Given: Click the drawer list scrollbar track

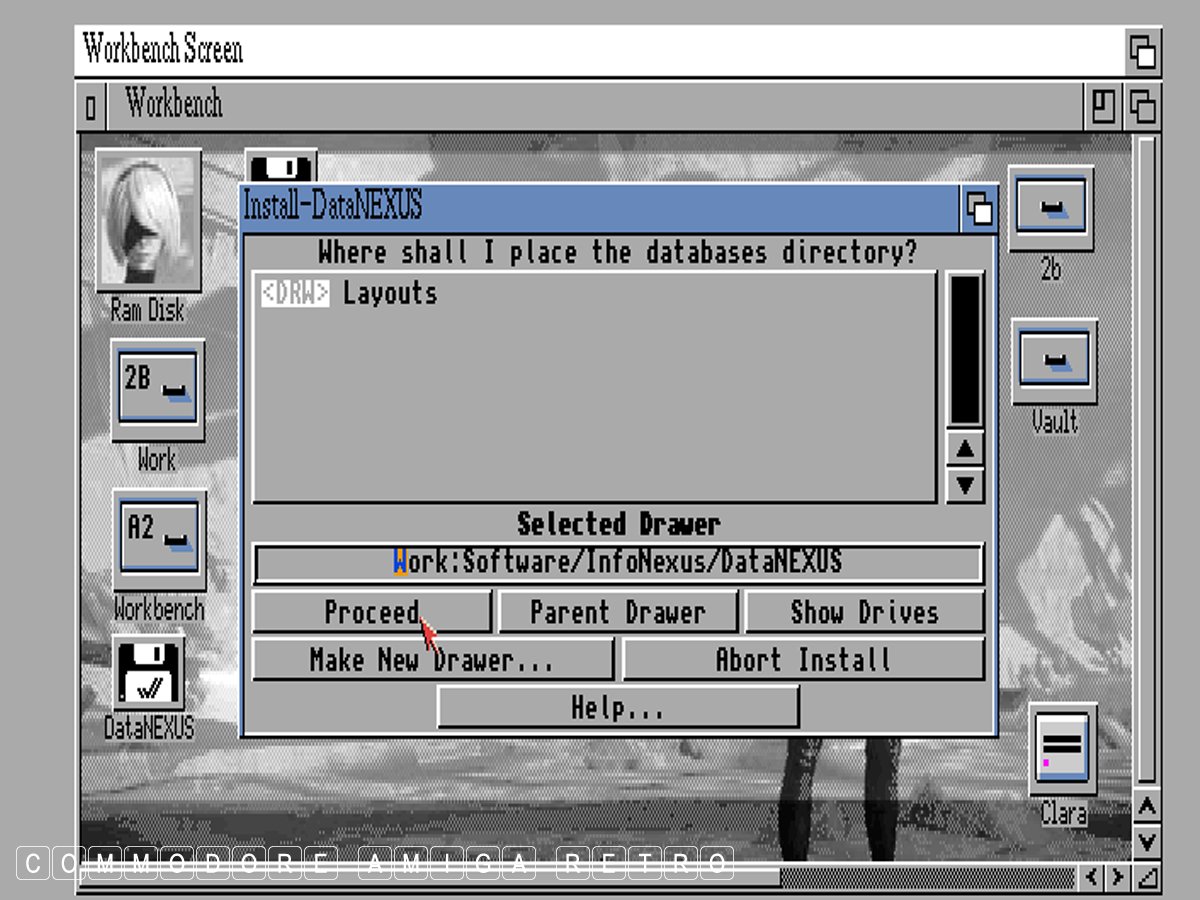Looking at the screenshot, I should tap(965, 350).
